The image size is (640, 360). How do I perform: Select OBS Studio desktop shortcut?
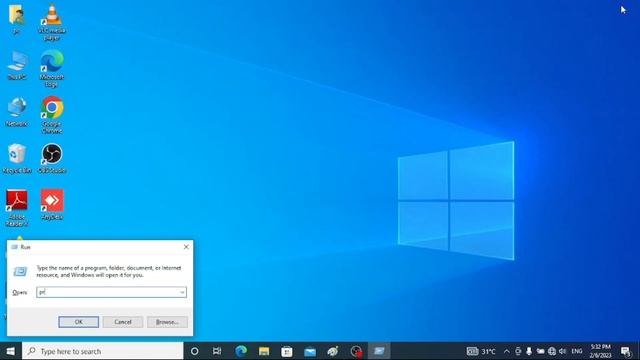52,158
